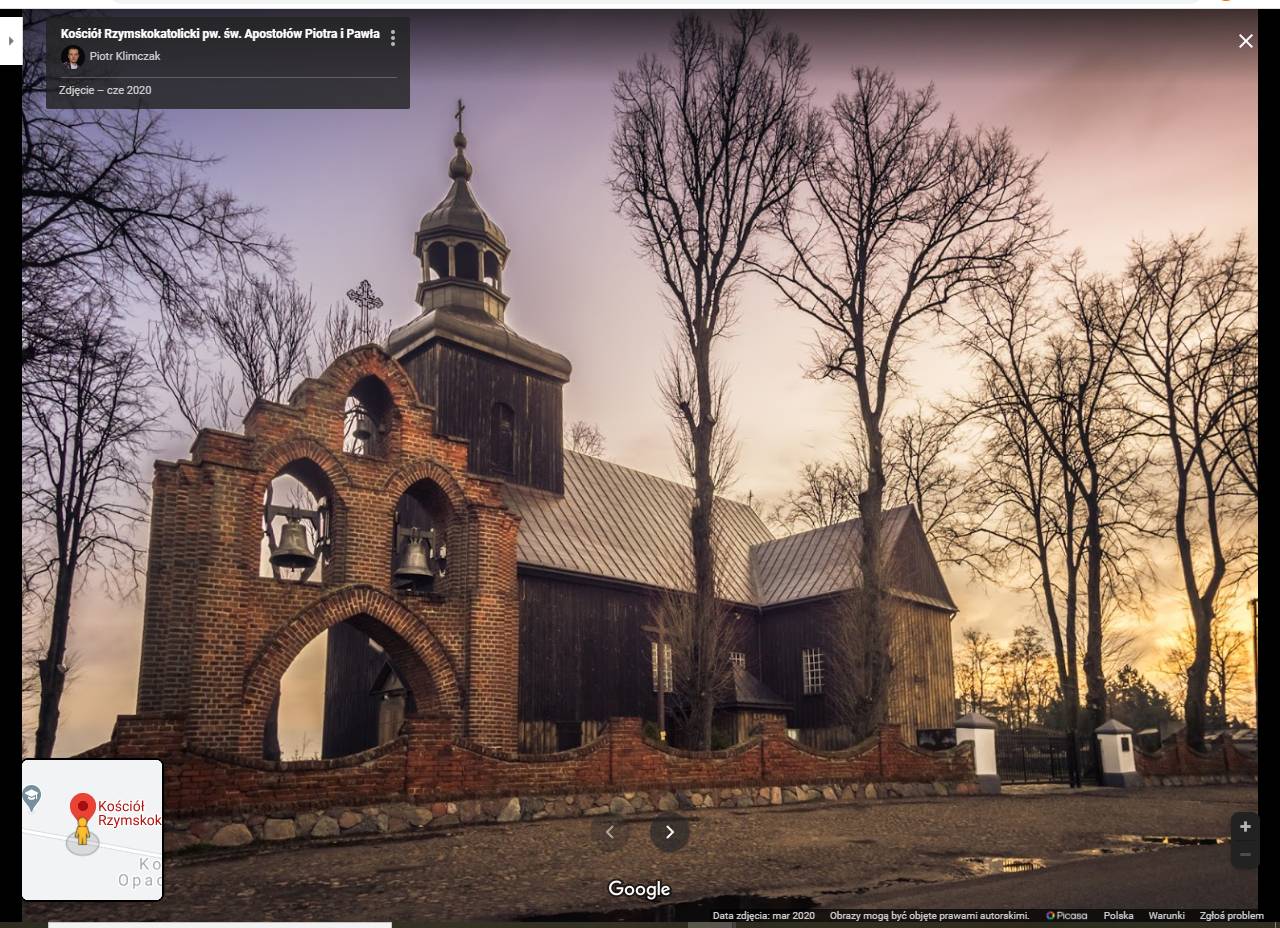Open the Piotr Klimczak contributor name link
Screen dimensions: 1280x928
pyautogui.click(x=125, y=57)
